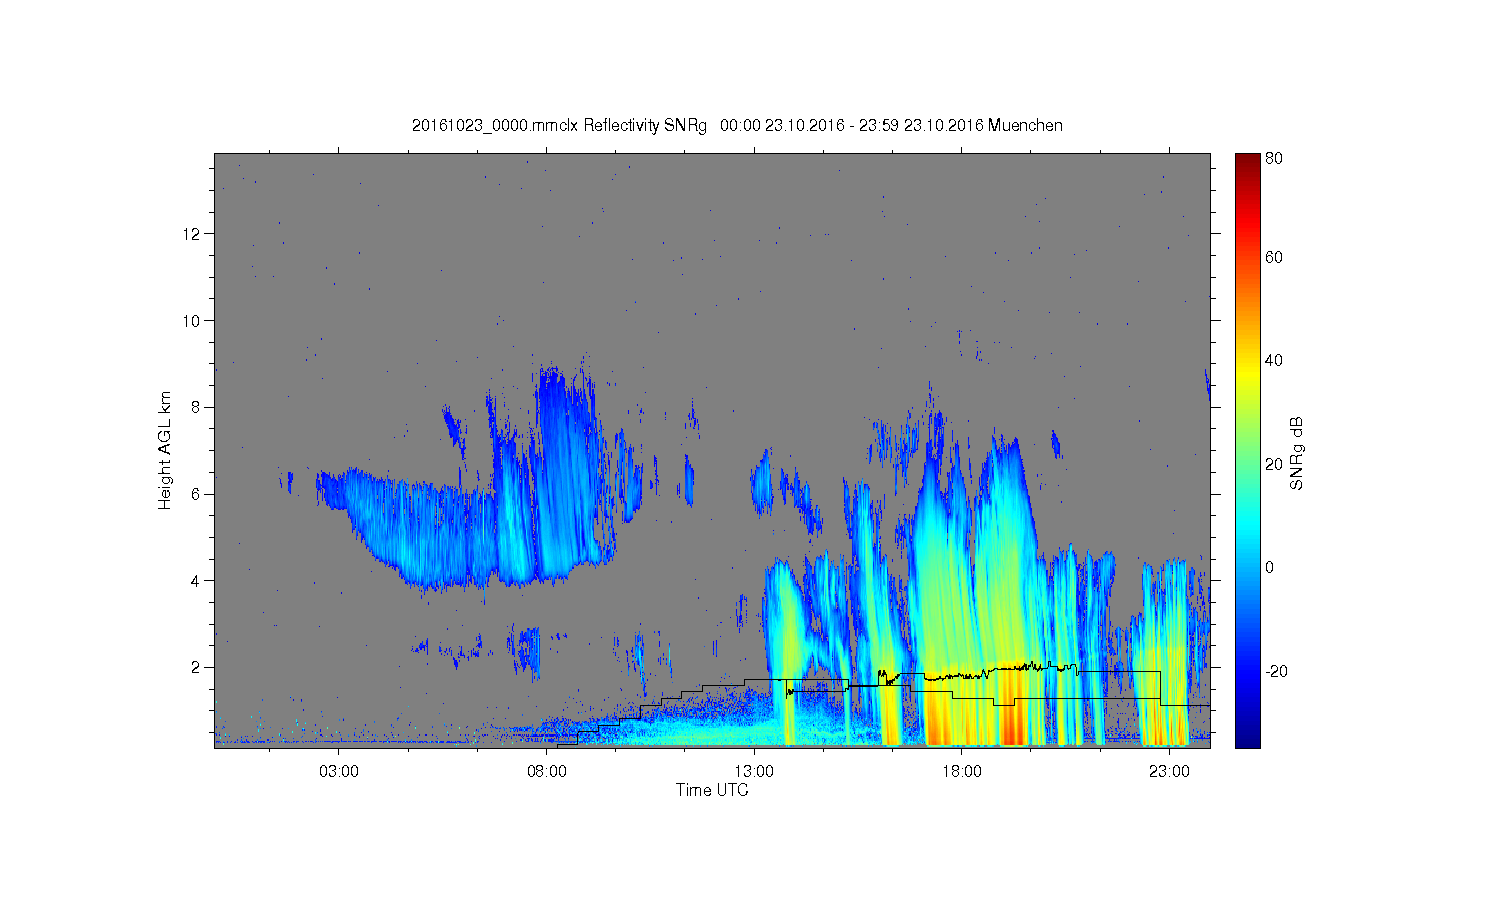Click the '23:00' time tick label

click(x=1169, y=772)
